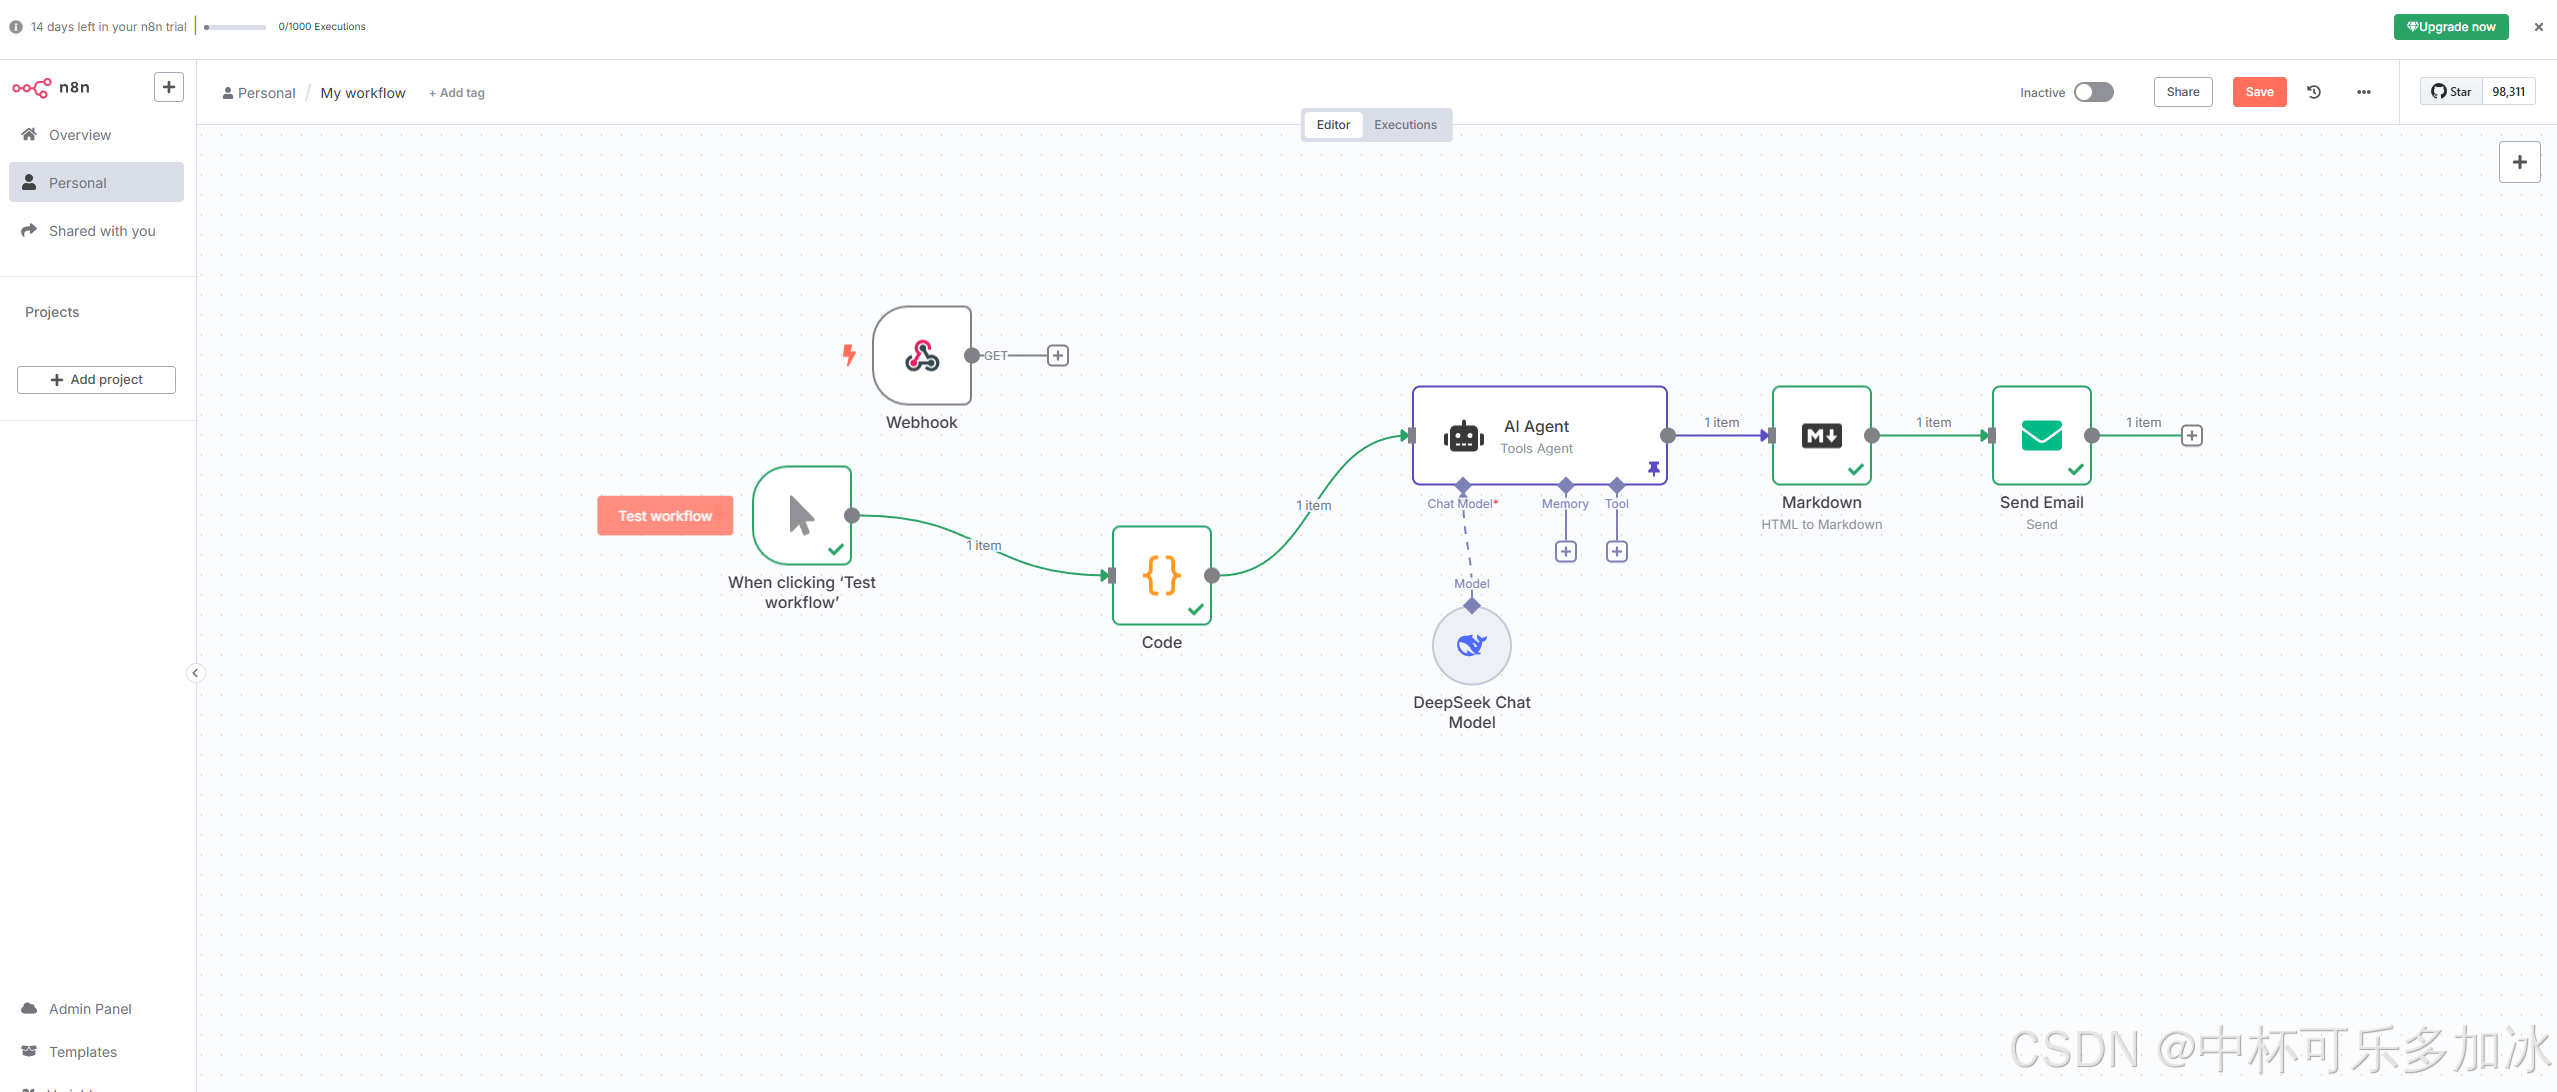Toggle the workflow Inactive switch
2557x1092 pixels.
coord(2093,92)
